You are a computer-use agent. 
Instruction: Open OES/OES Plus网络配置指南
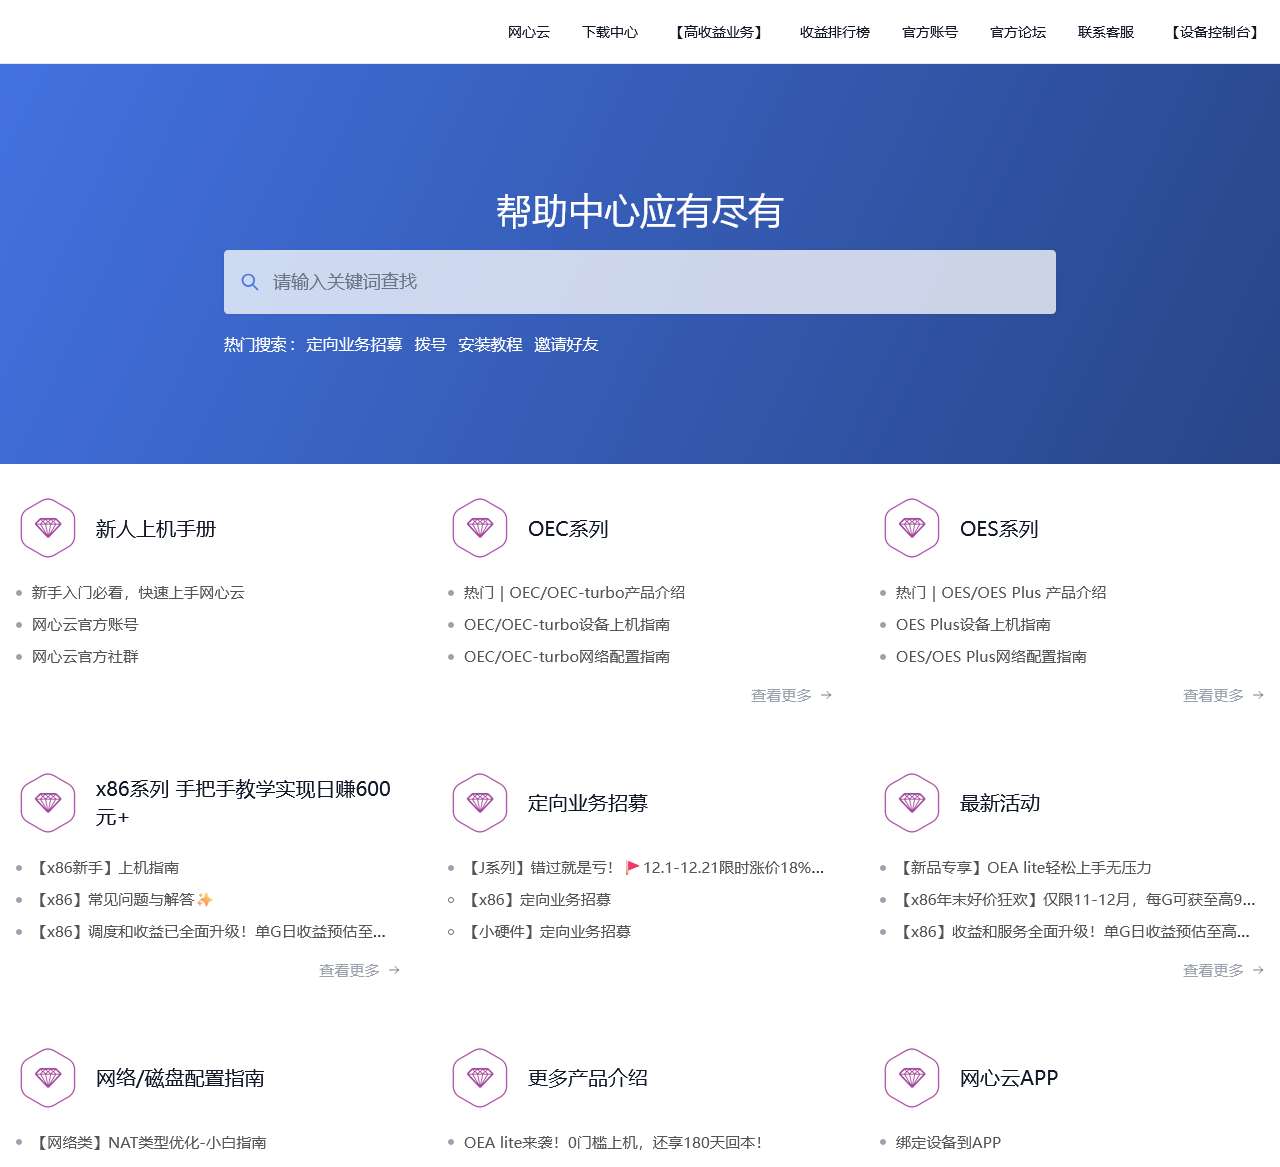pyautogui.click(x=991, y=657)
